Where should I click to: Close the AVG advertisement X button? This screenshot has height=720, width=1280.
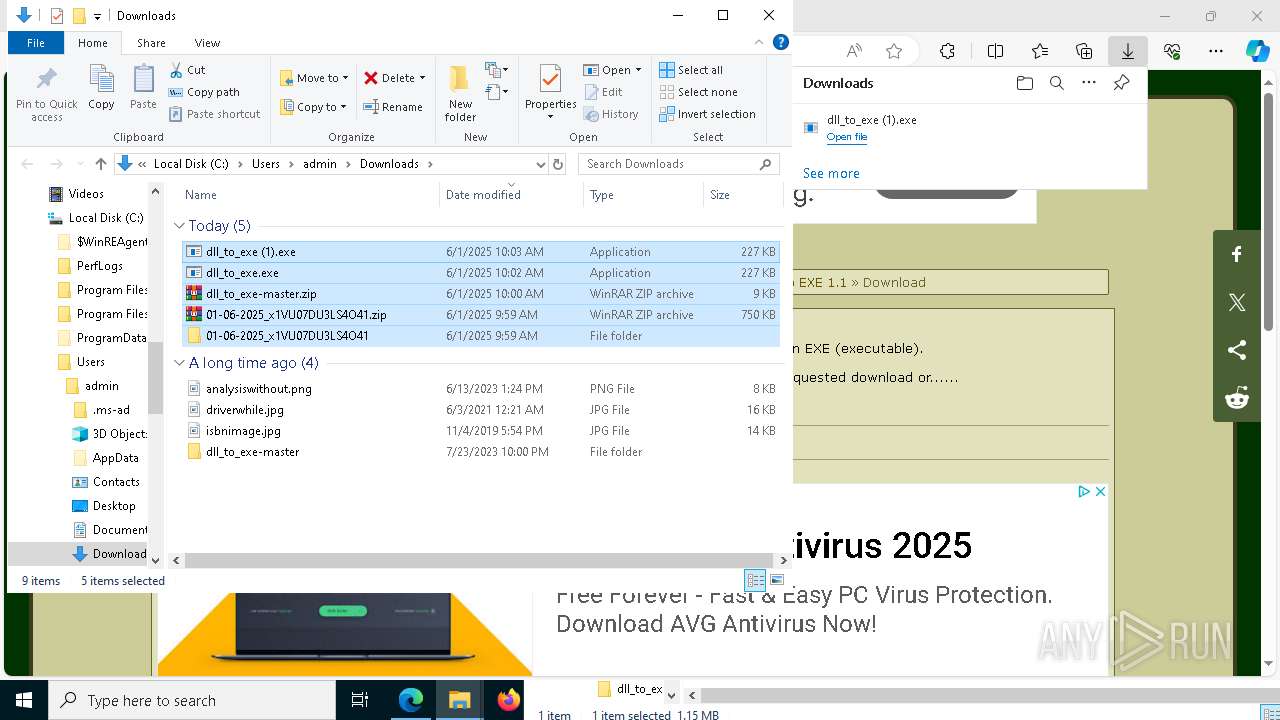[1100, 491]
